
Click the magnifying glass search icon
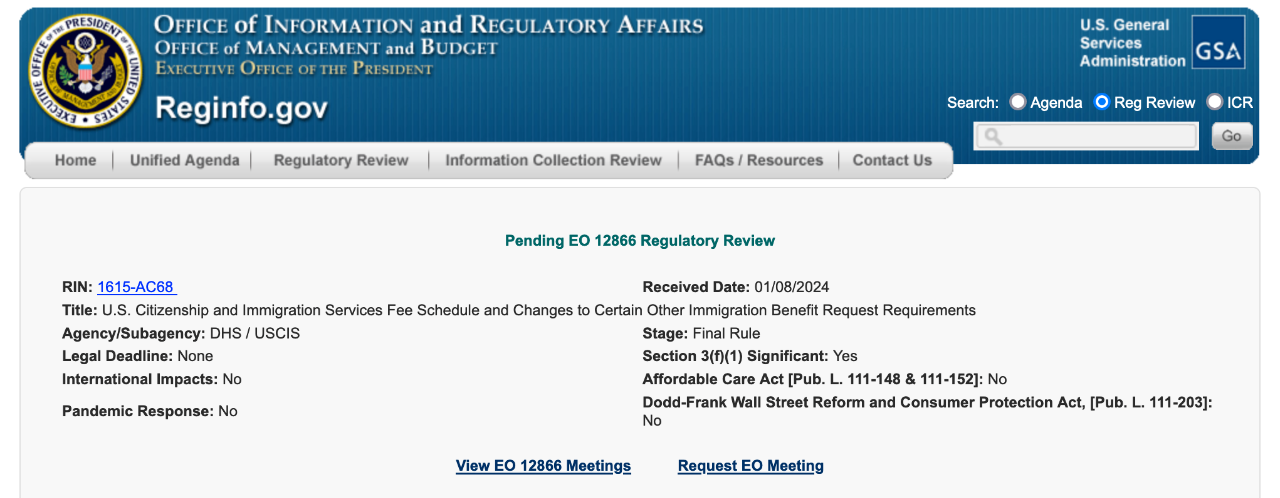(x=991, y=136)
